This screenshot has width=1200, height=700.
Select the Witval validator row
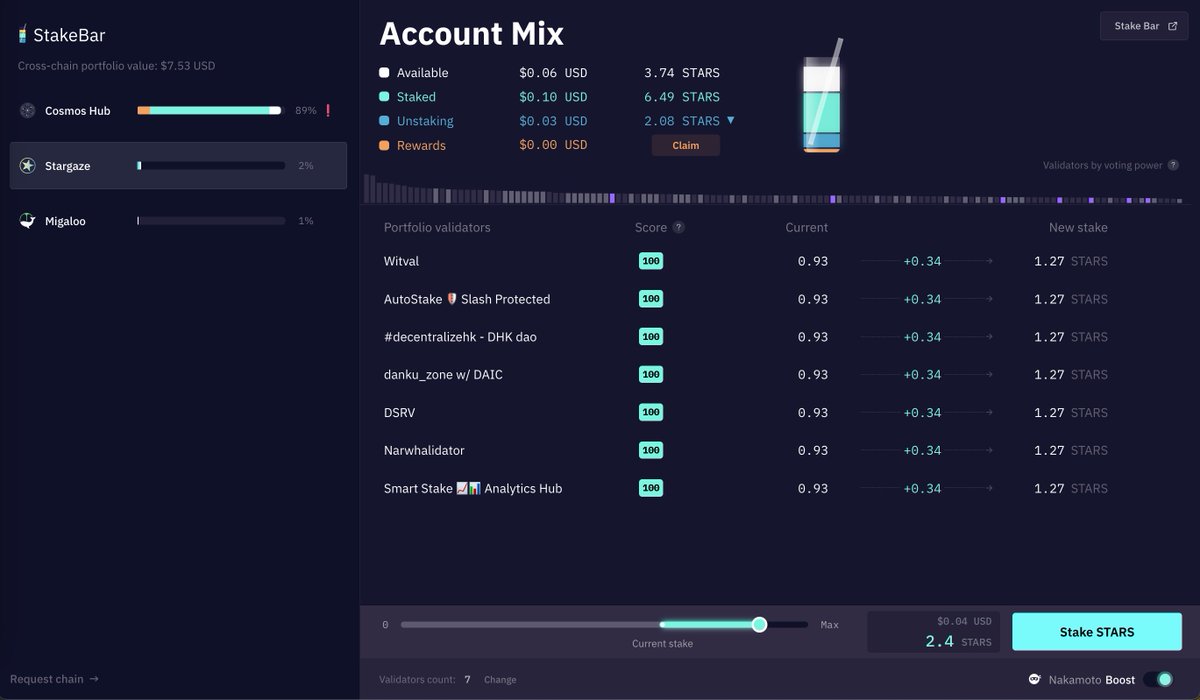pos(746,261)
